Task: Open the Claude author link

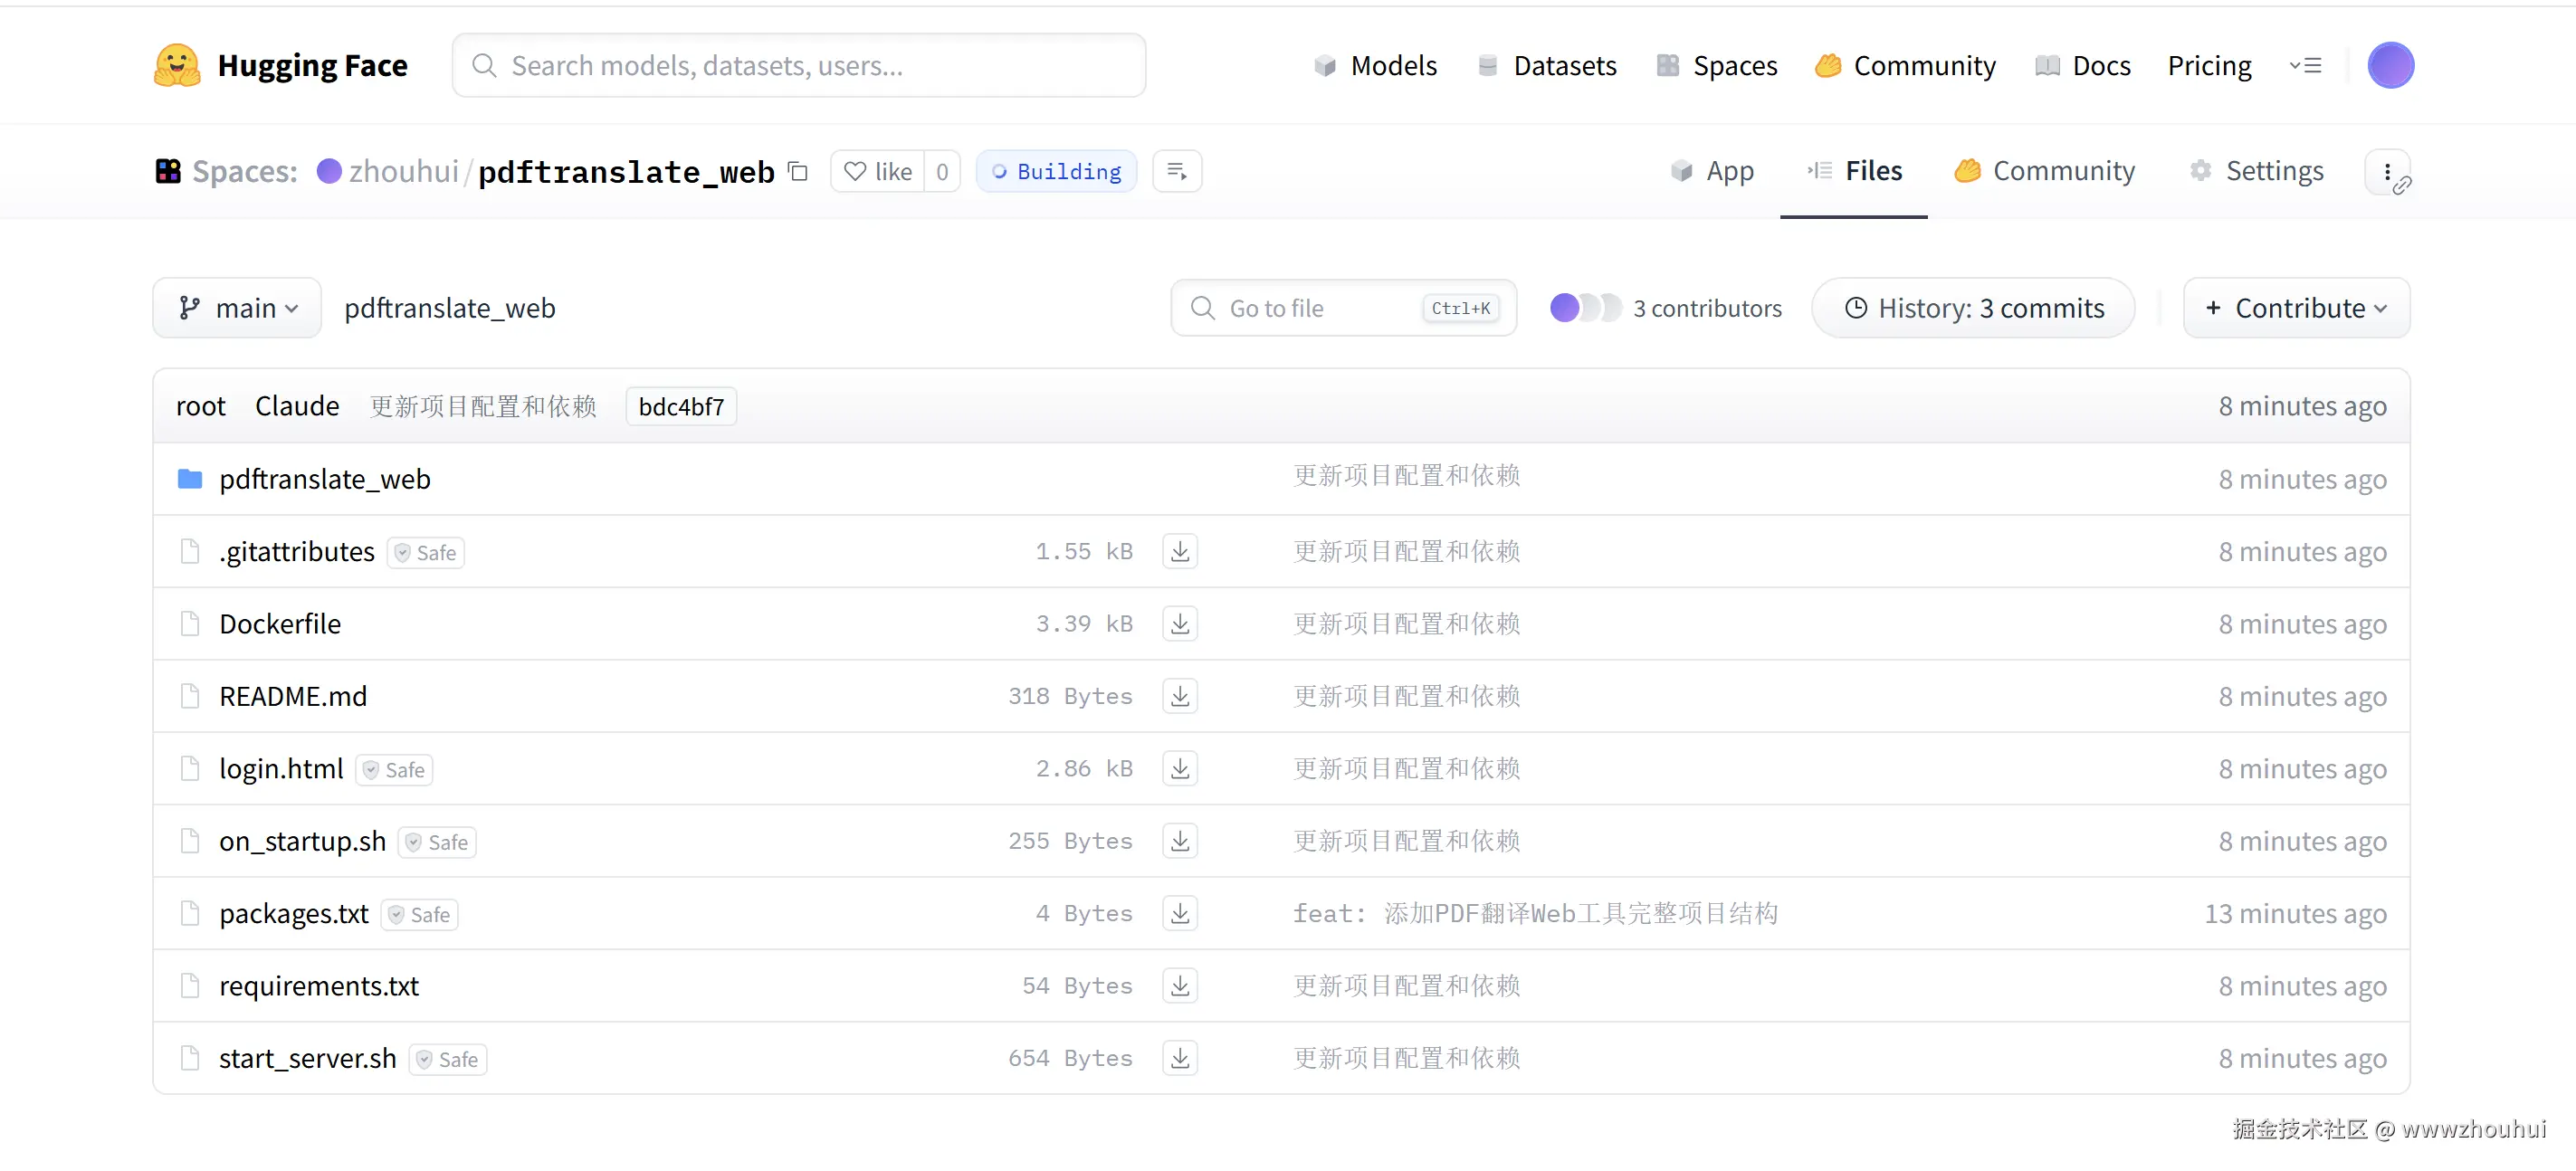Action: [x=297, y=406]
